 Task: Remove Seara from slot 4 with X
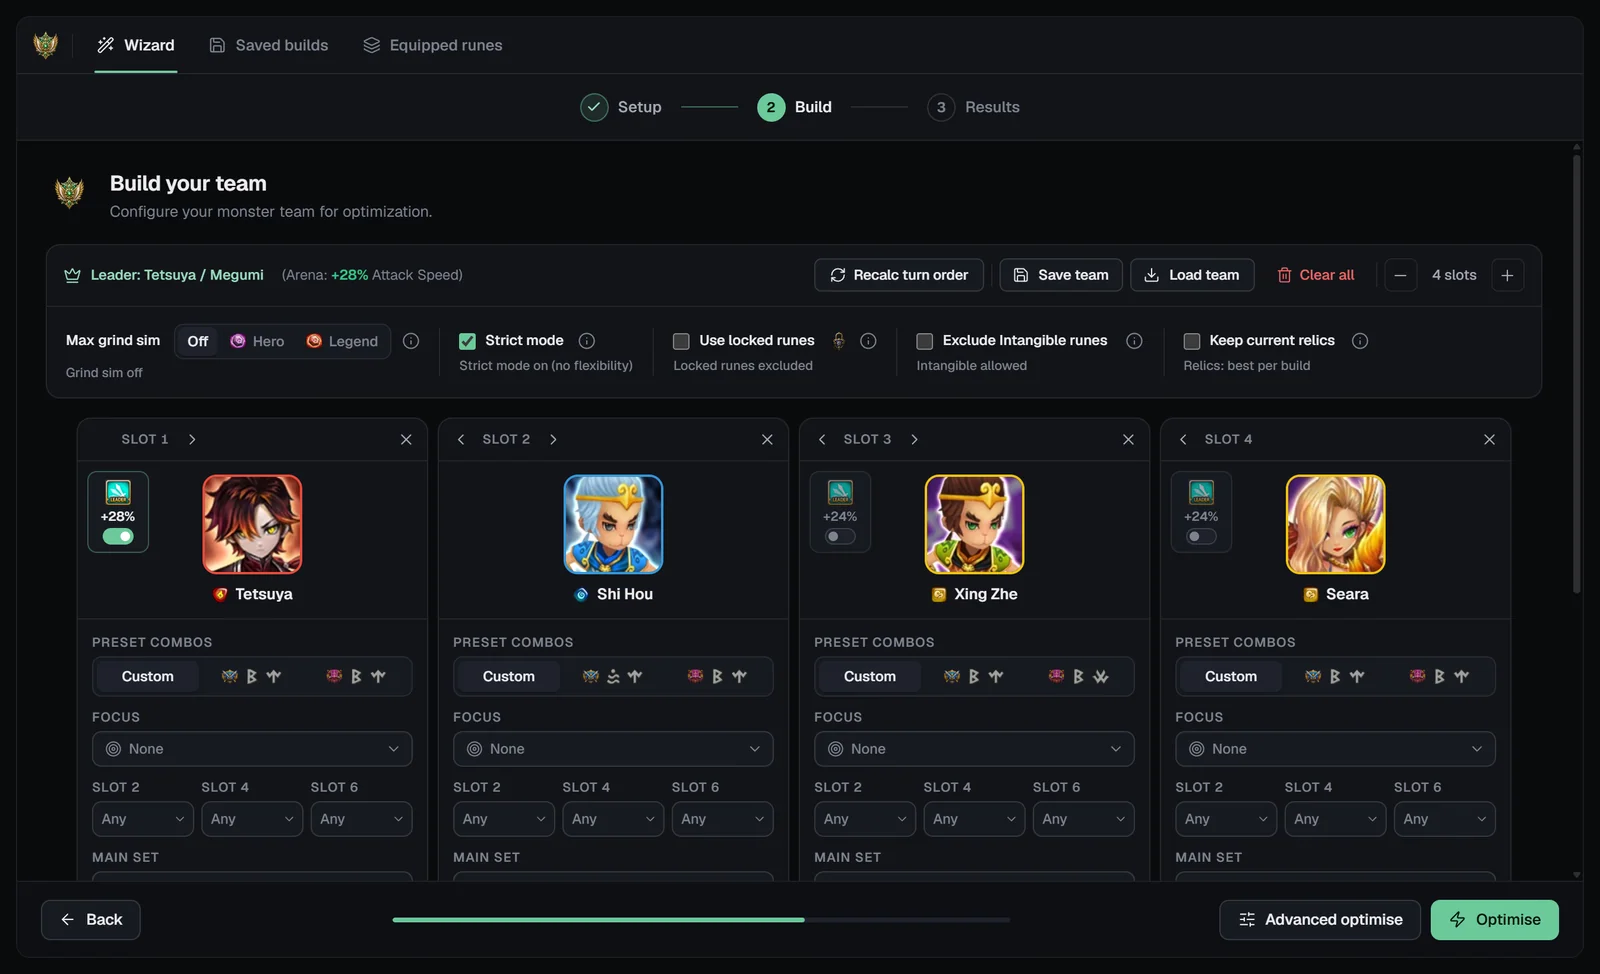click(1489, 439)
